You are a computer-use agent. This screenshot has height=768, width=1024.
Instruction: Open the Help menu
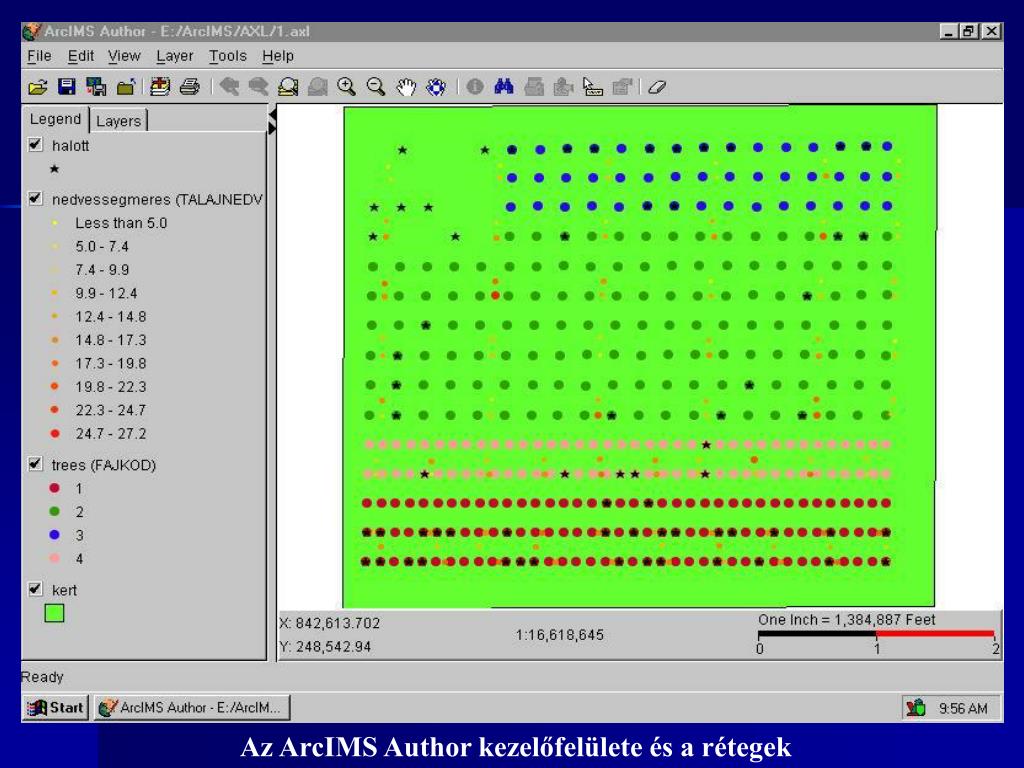pyautogui.click(x=278, y=56)
